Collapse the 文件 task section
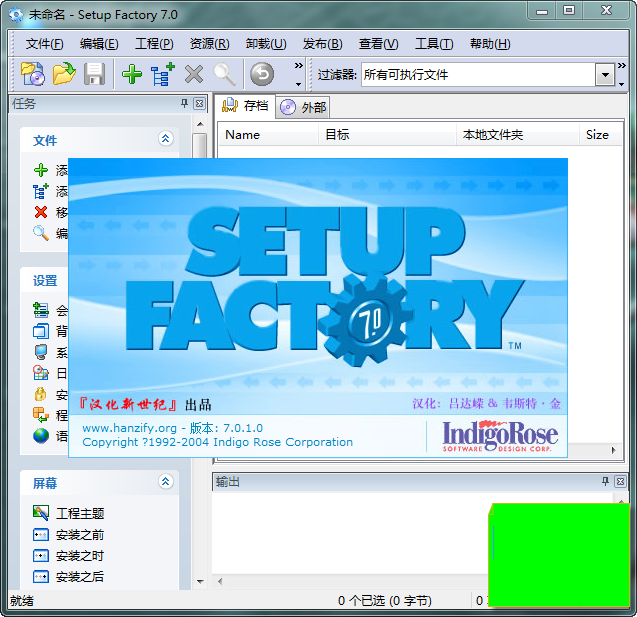This screenshot has width=637, height=617. coord(166,139)
